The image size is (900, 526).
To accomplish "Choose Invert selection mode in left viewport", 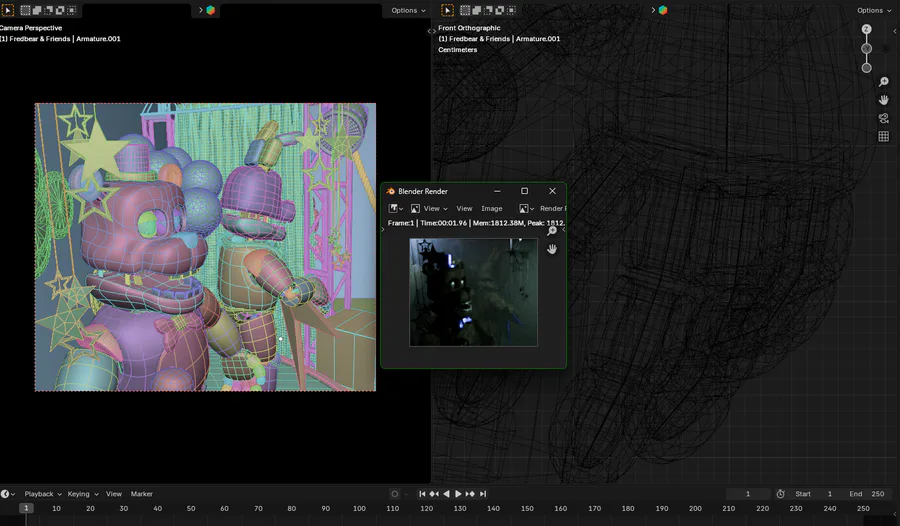I will click(x=60, y=10).
